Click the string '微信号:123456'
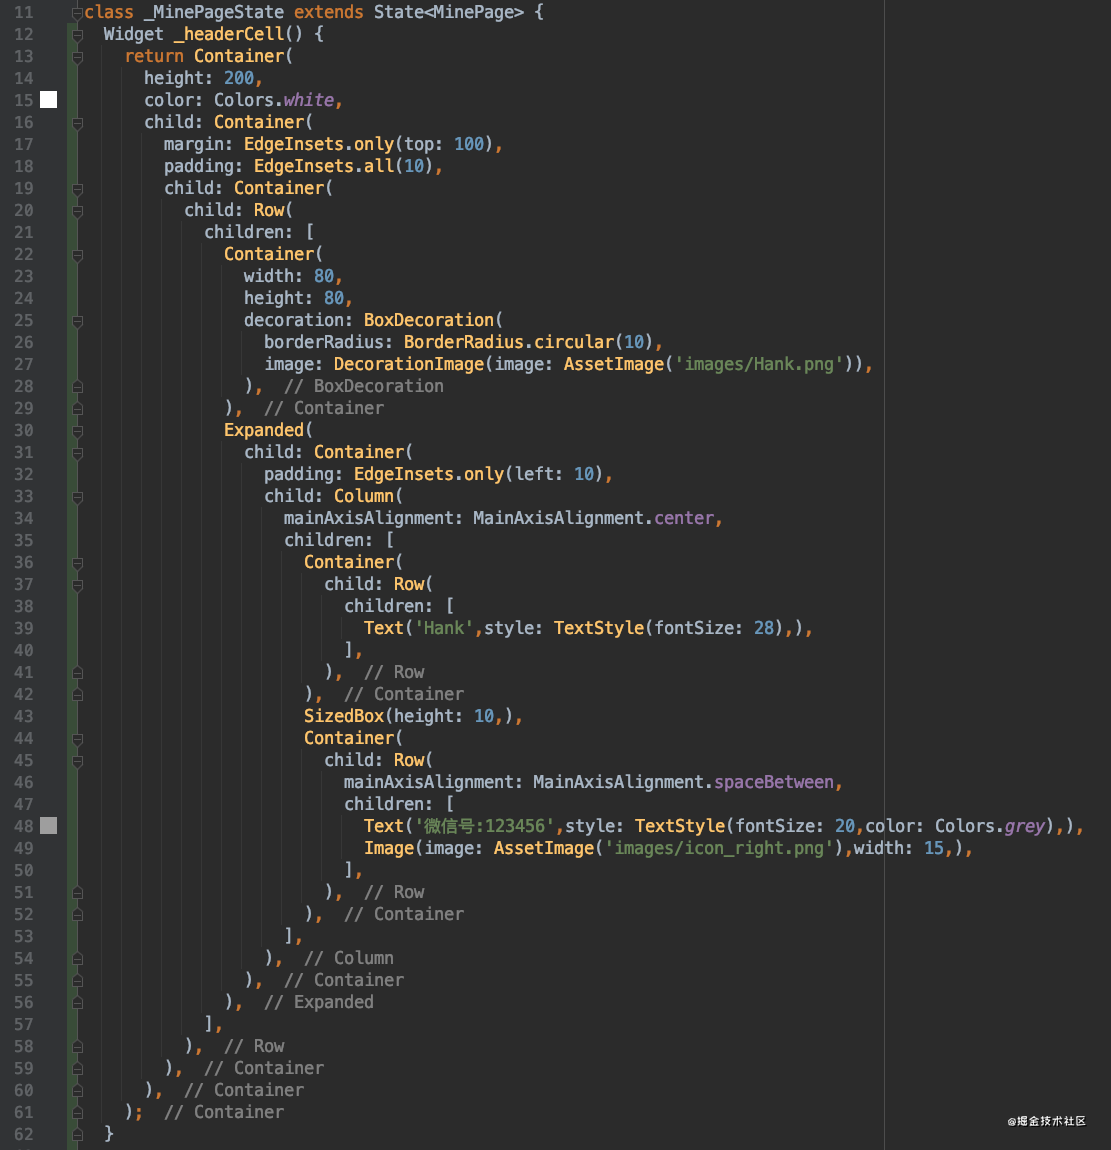 pyautogui.click(x=485, y=827)
